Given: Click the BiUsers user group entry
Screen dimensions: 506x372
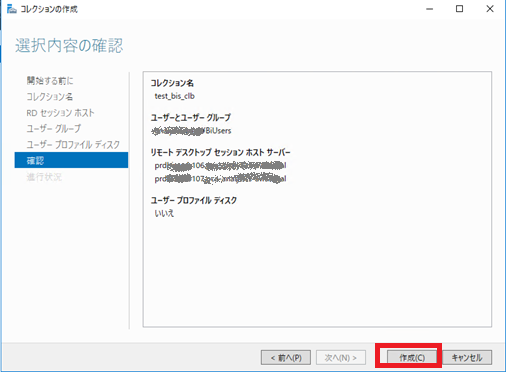Looking at the screenshot, I should 191,131.
